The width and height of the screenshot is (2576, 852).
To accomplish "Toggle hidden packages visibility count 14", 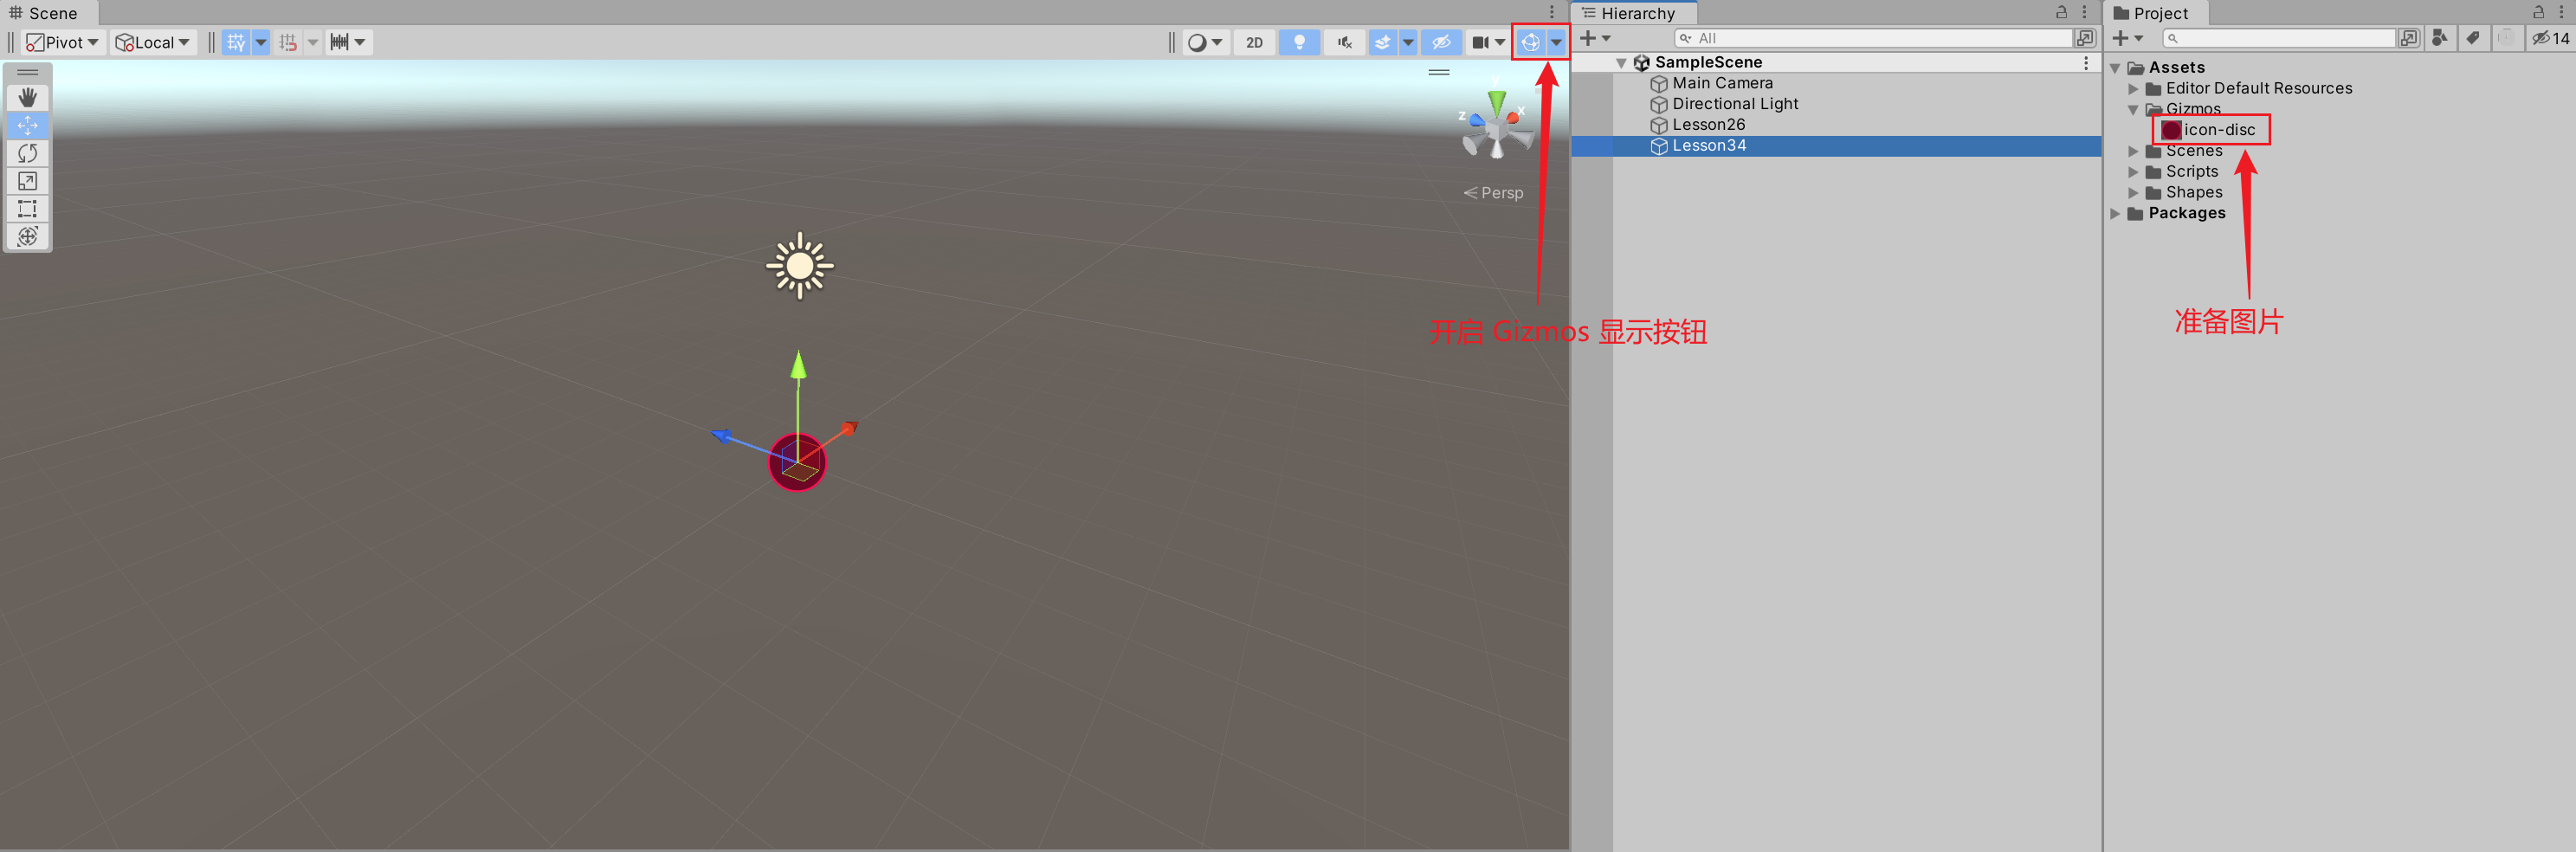I will click(x=2552, y=38).
